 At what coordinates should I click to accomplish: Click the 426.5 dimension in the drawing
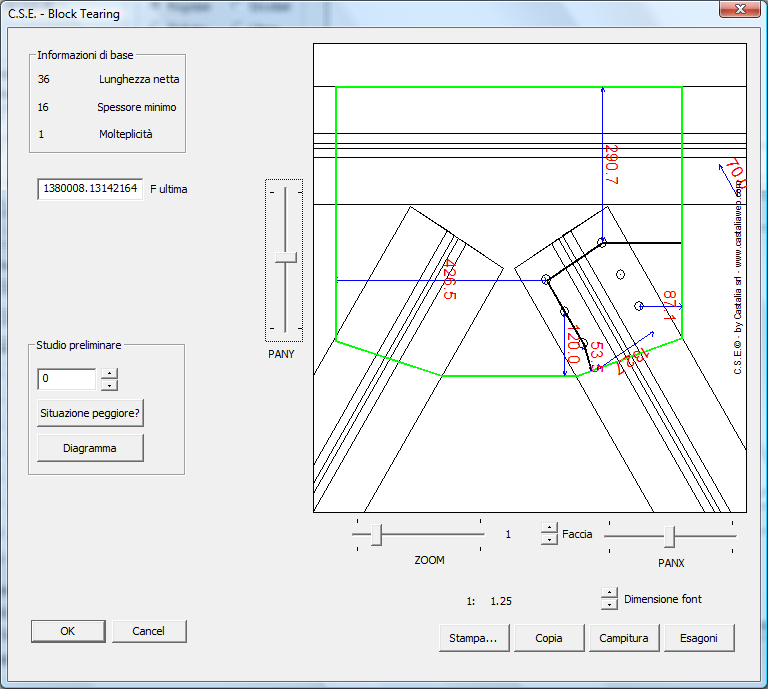pyautogui.click(x=450, y=280)
